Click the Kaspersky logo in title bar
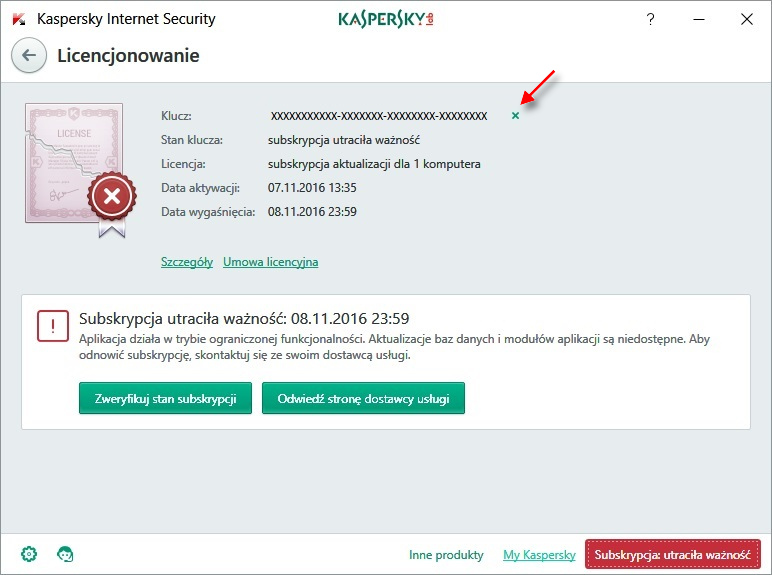The image size is (772, 575). pyautogui.click(x=19, y=19)
